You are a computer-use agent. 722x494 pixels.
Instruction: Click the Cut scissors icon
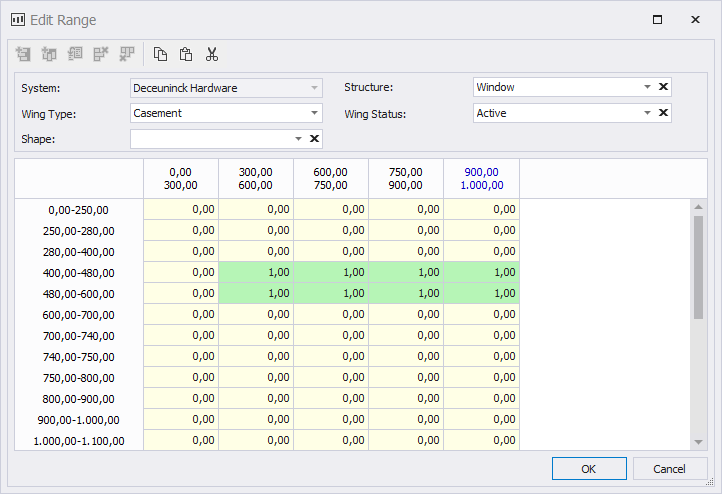point(212,55)
